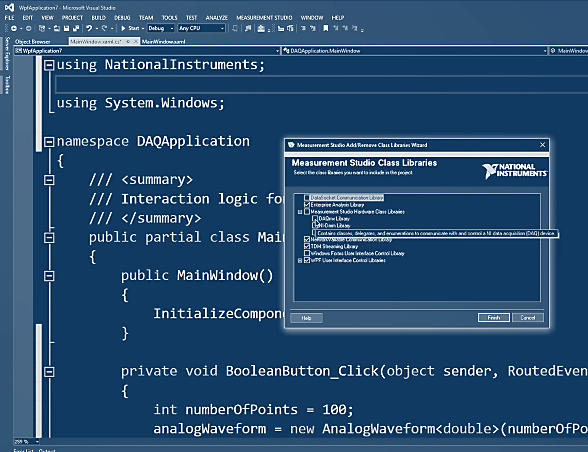This screenshot has width=588, height=452.
Task: Open the MEASUREMENT STUDIO menu
Action: pyautogui.click(x=264, y=18)
